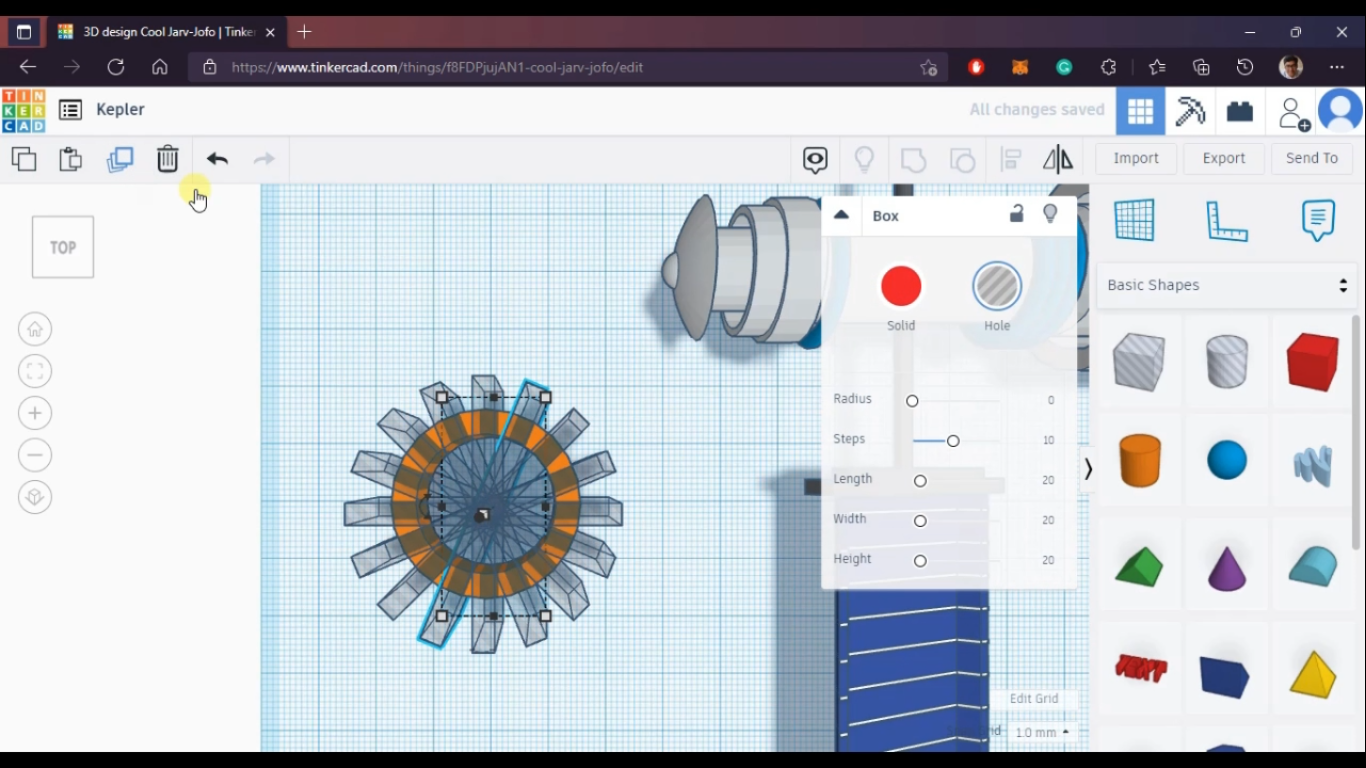Pick the blue Sphere shape
1366x768 pixels.
click(x=1227, y=460)
